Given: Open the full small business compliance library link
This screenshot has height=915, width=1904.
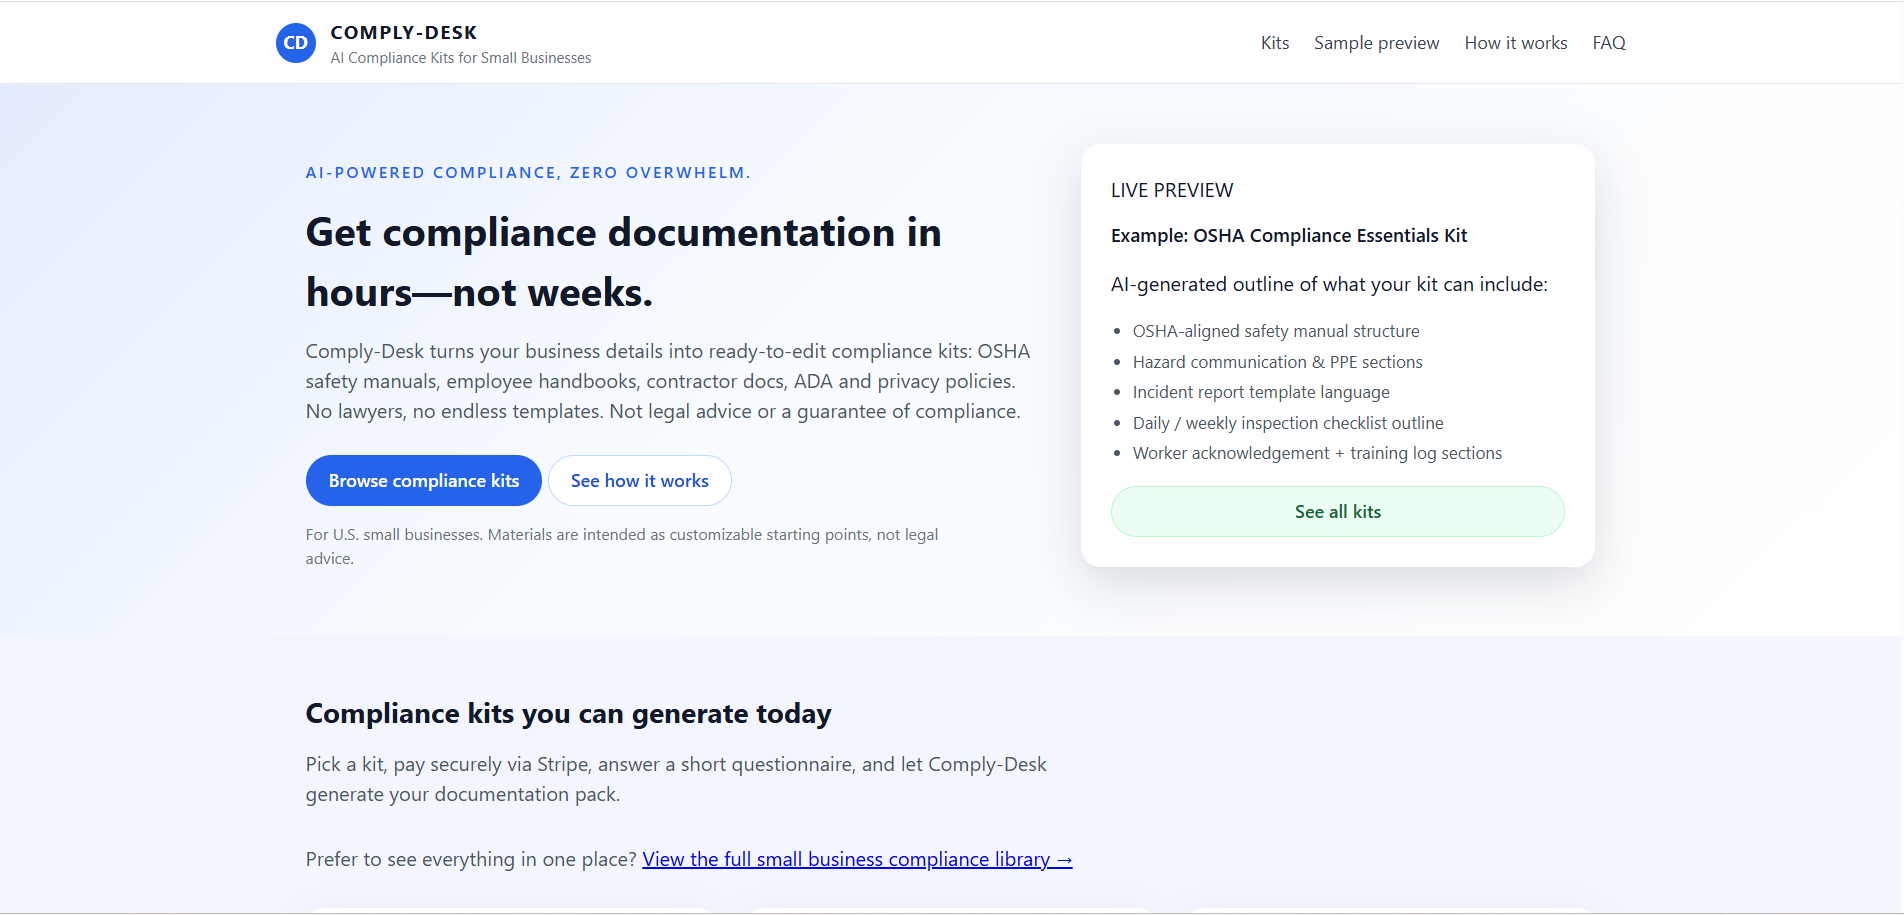Looking at the screenshot, I should click(x=857, y=860).
